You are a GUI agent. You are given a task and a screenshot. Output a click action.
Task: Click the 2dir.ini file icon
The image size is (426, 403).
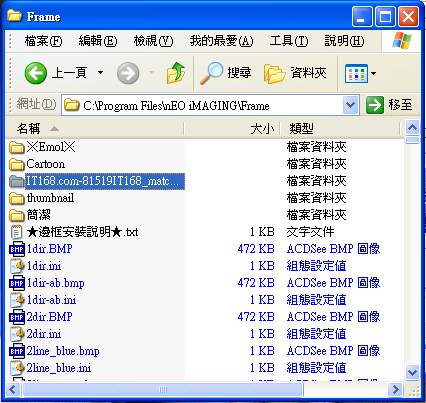(x=17, y=334)
